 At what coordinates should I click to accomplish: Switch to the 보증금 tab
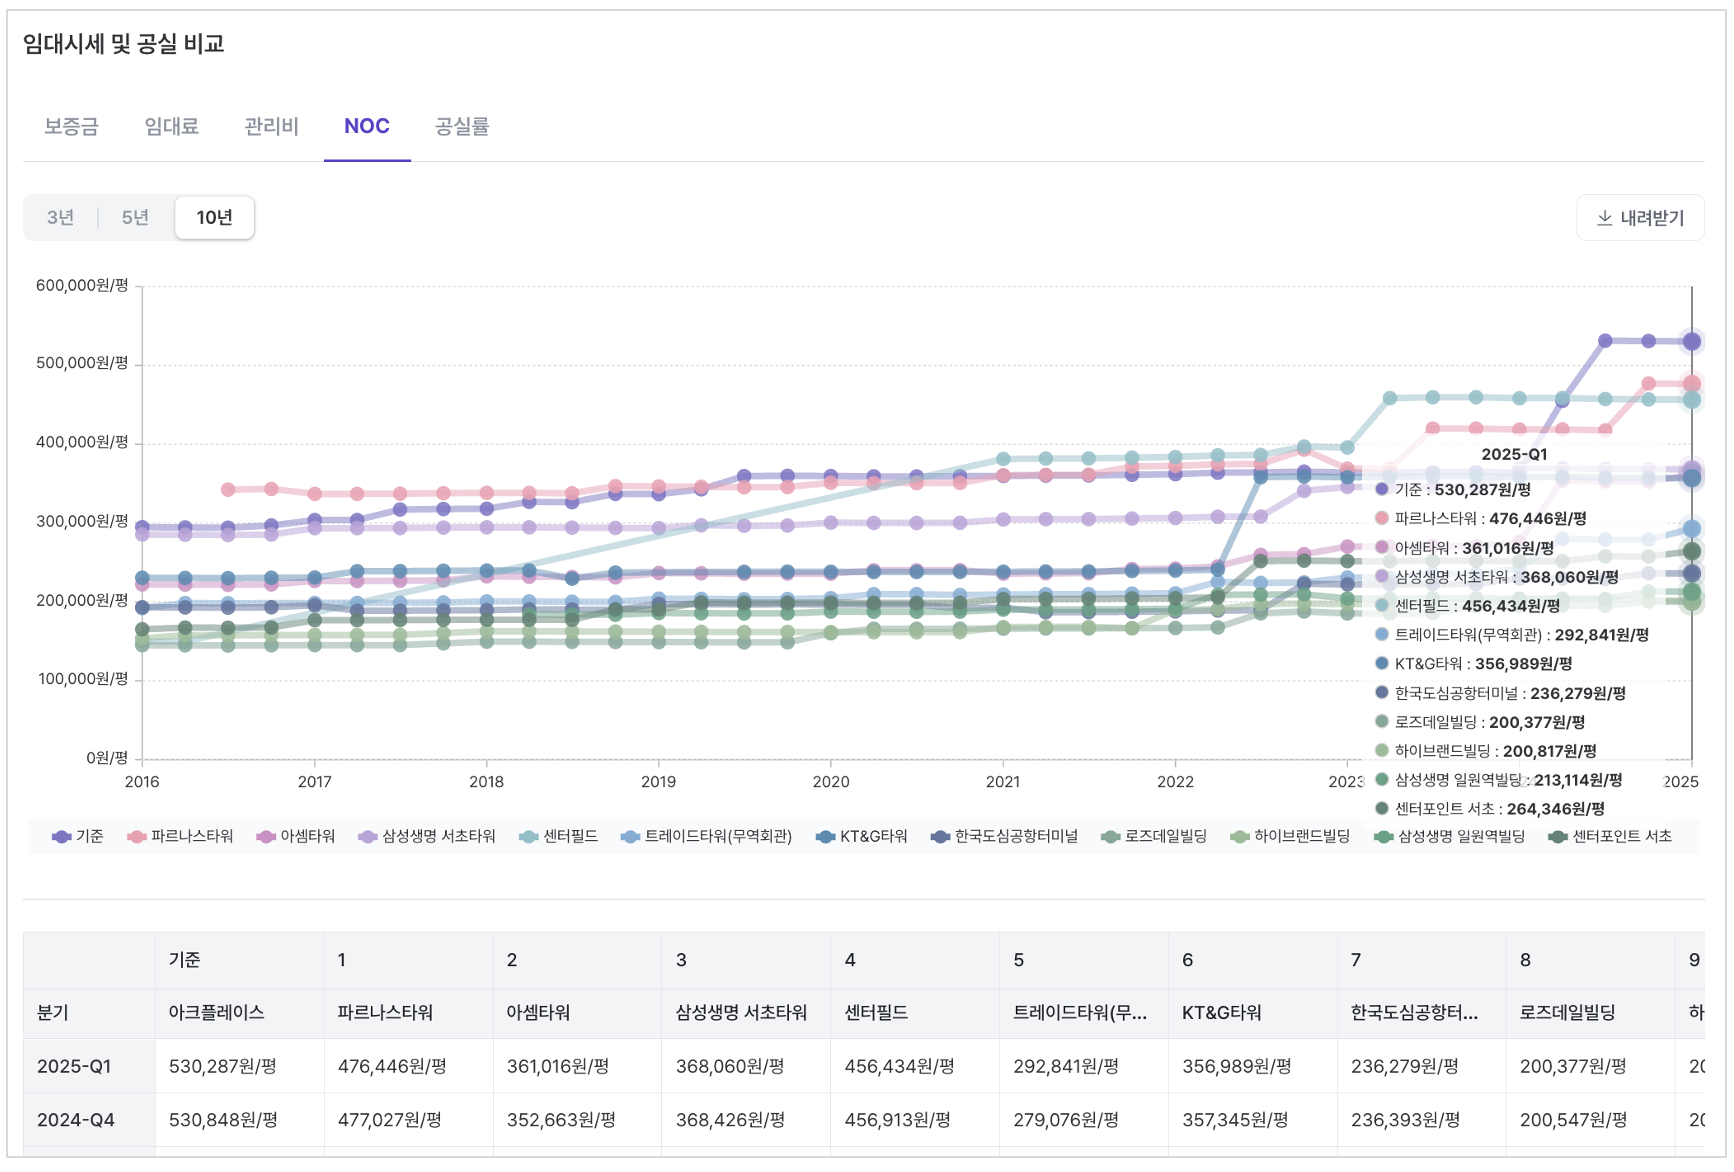coord(71,127)
